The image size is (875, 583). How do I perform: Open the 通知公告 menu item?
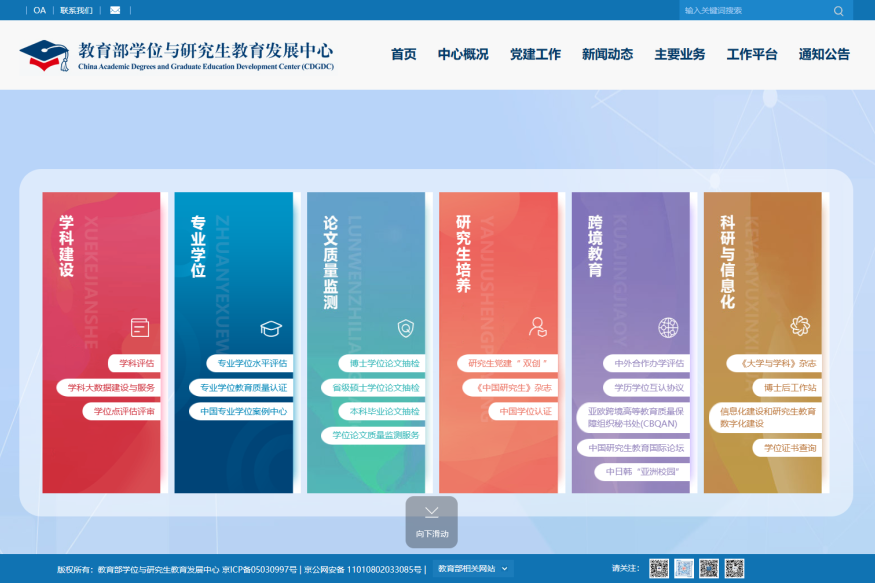pyautogui.click(x=824, y=54)
